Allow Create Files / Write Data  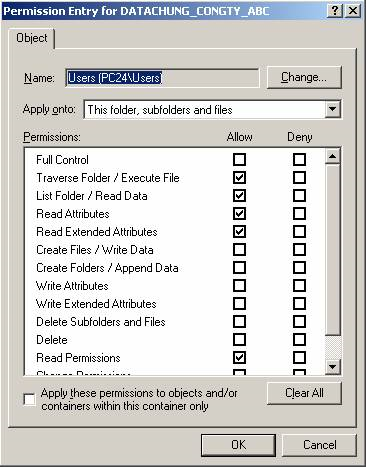(239, 250)
